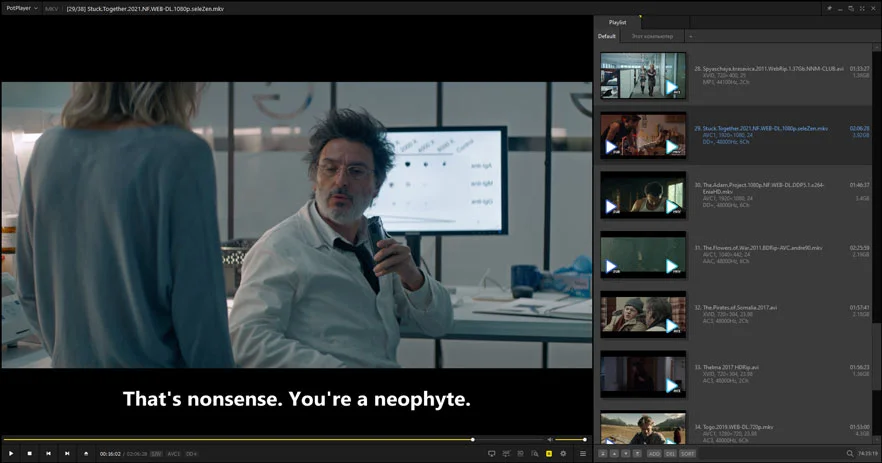Click the DEL button in playlist
Viewport: 882px width, 463px height.
point(670,453)
